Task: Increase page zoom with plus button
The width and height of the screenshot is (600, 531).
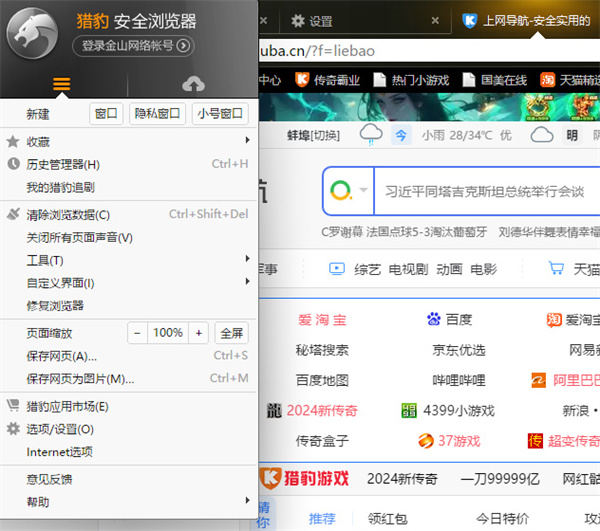Action: point(199,333)
